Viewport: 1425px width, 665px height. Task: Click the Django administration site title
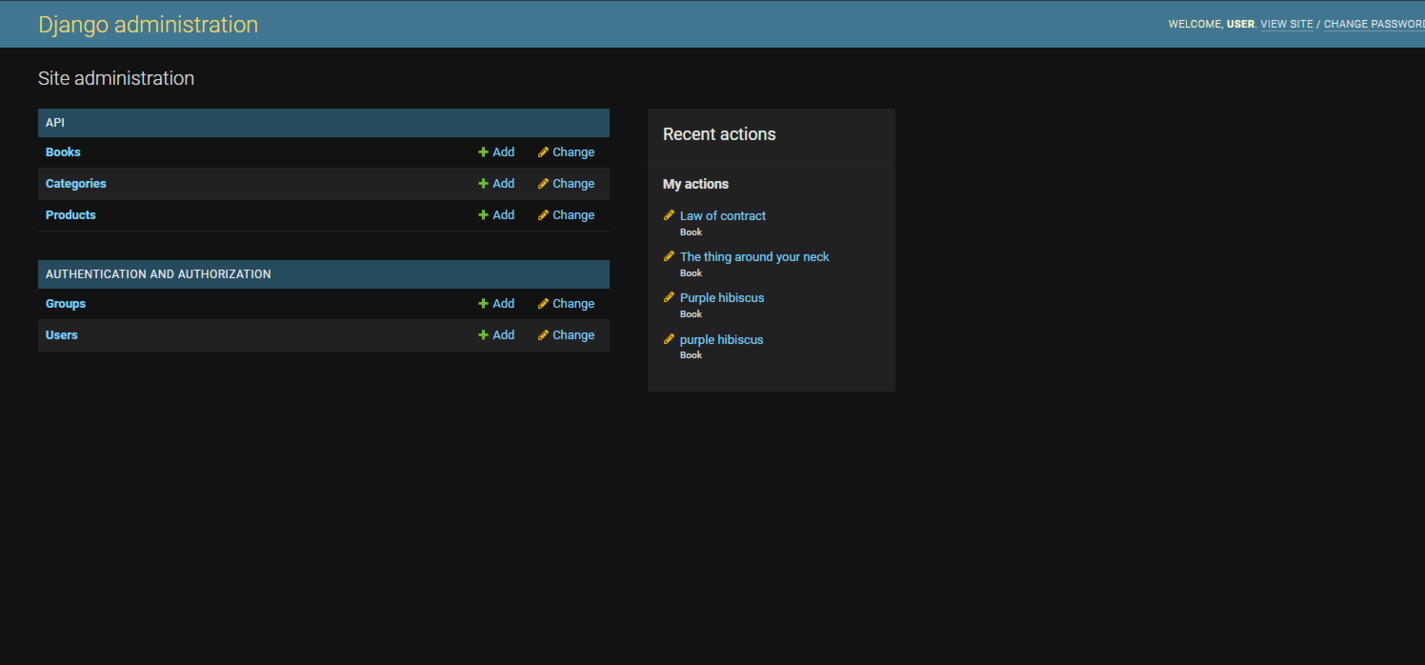pyautogui.click(x=148, y=24)
